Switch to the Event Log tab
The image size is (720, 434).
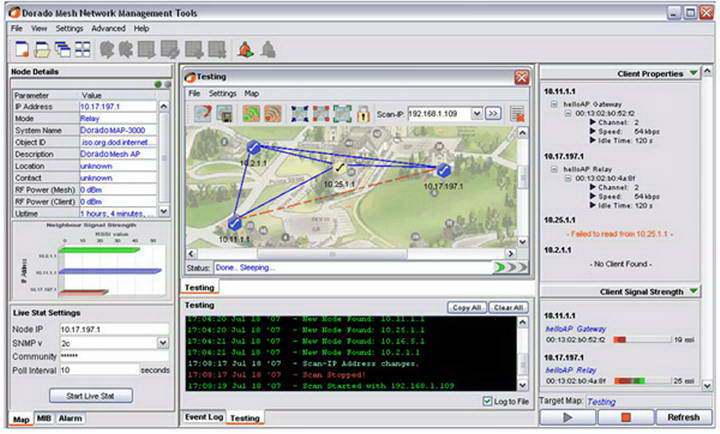204,417
